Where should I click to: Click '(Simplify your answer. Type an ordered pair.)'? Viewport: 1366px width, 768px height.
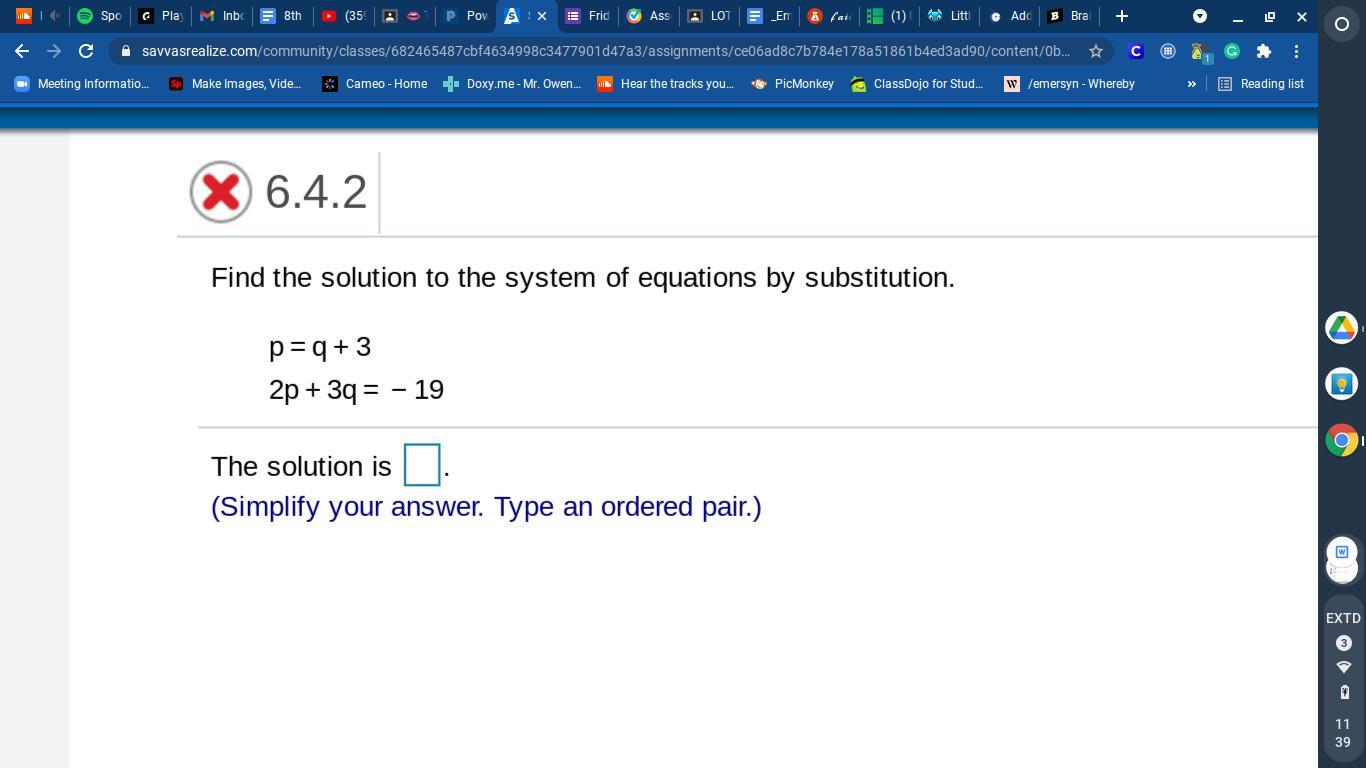click(x=486, y=507)
